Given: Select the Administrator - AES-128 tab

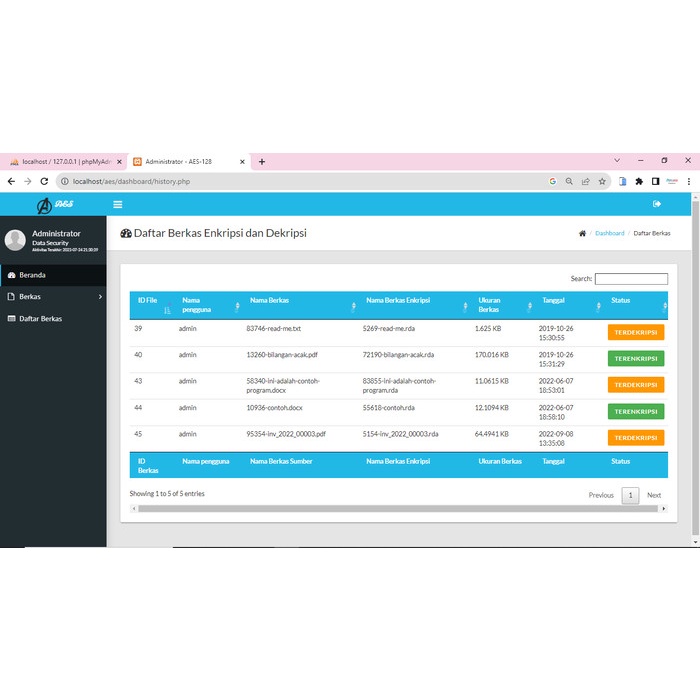Looking at the screenshot, I should pos(188,162).
